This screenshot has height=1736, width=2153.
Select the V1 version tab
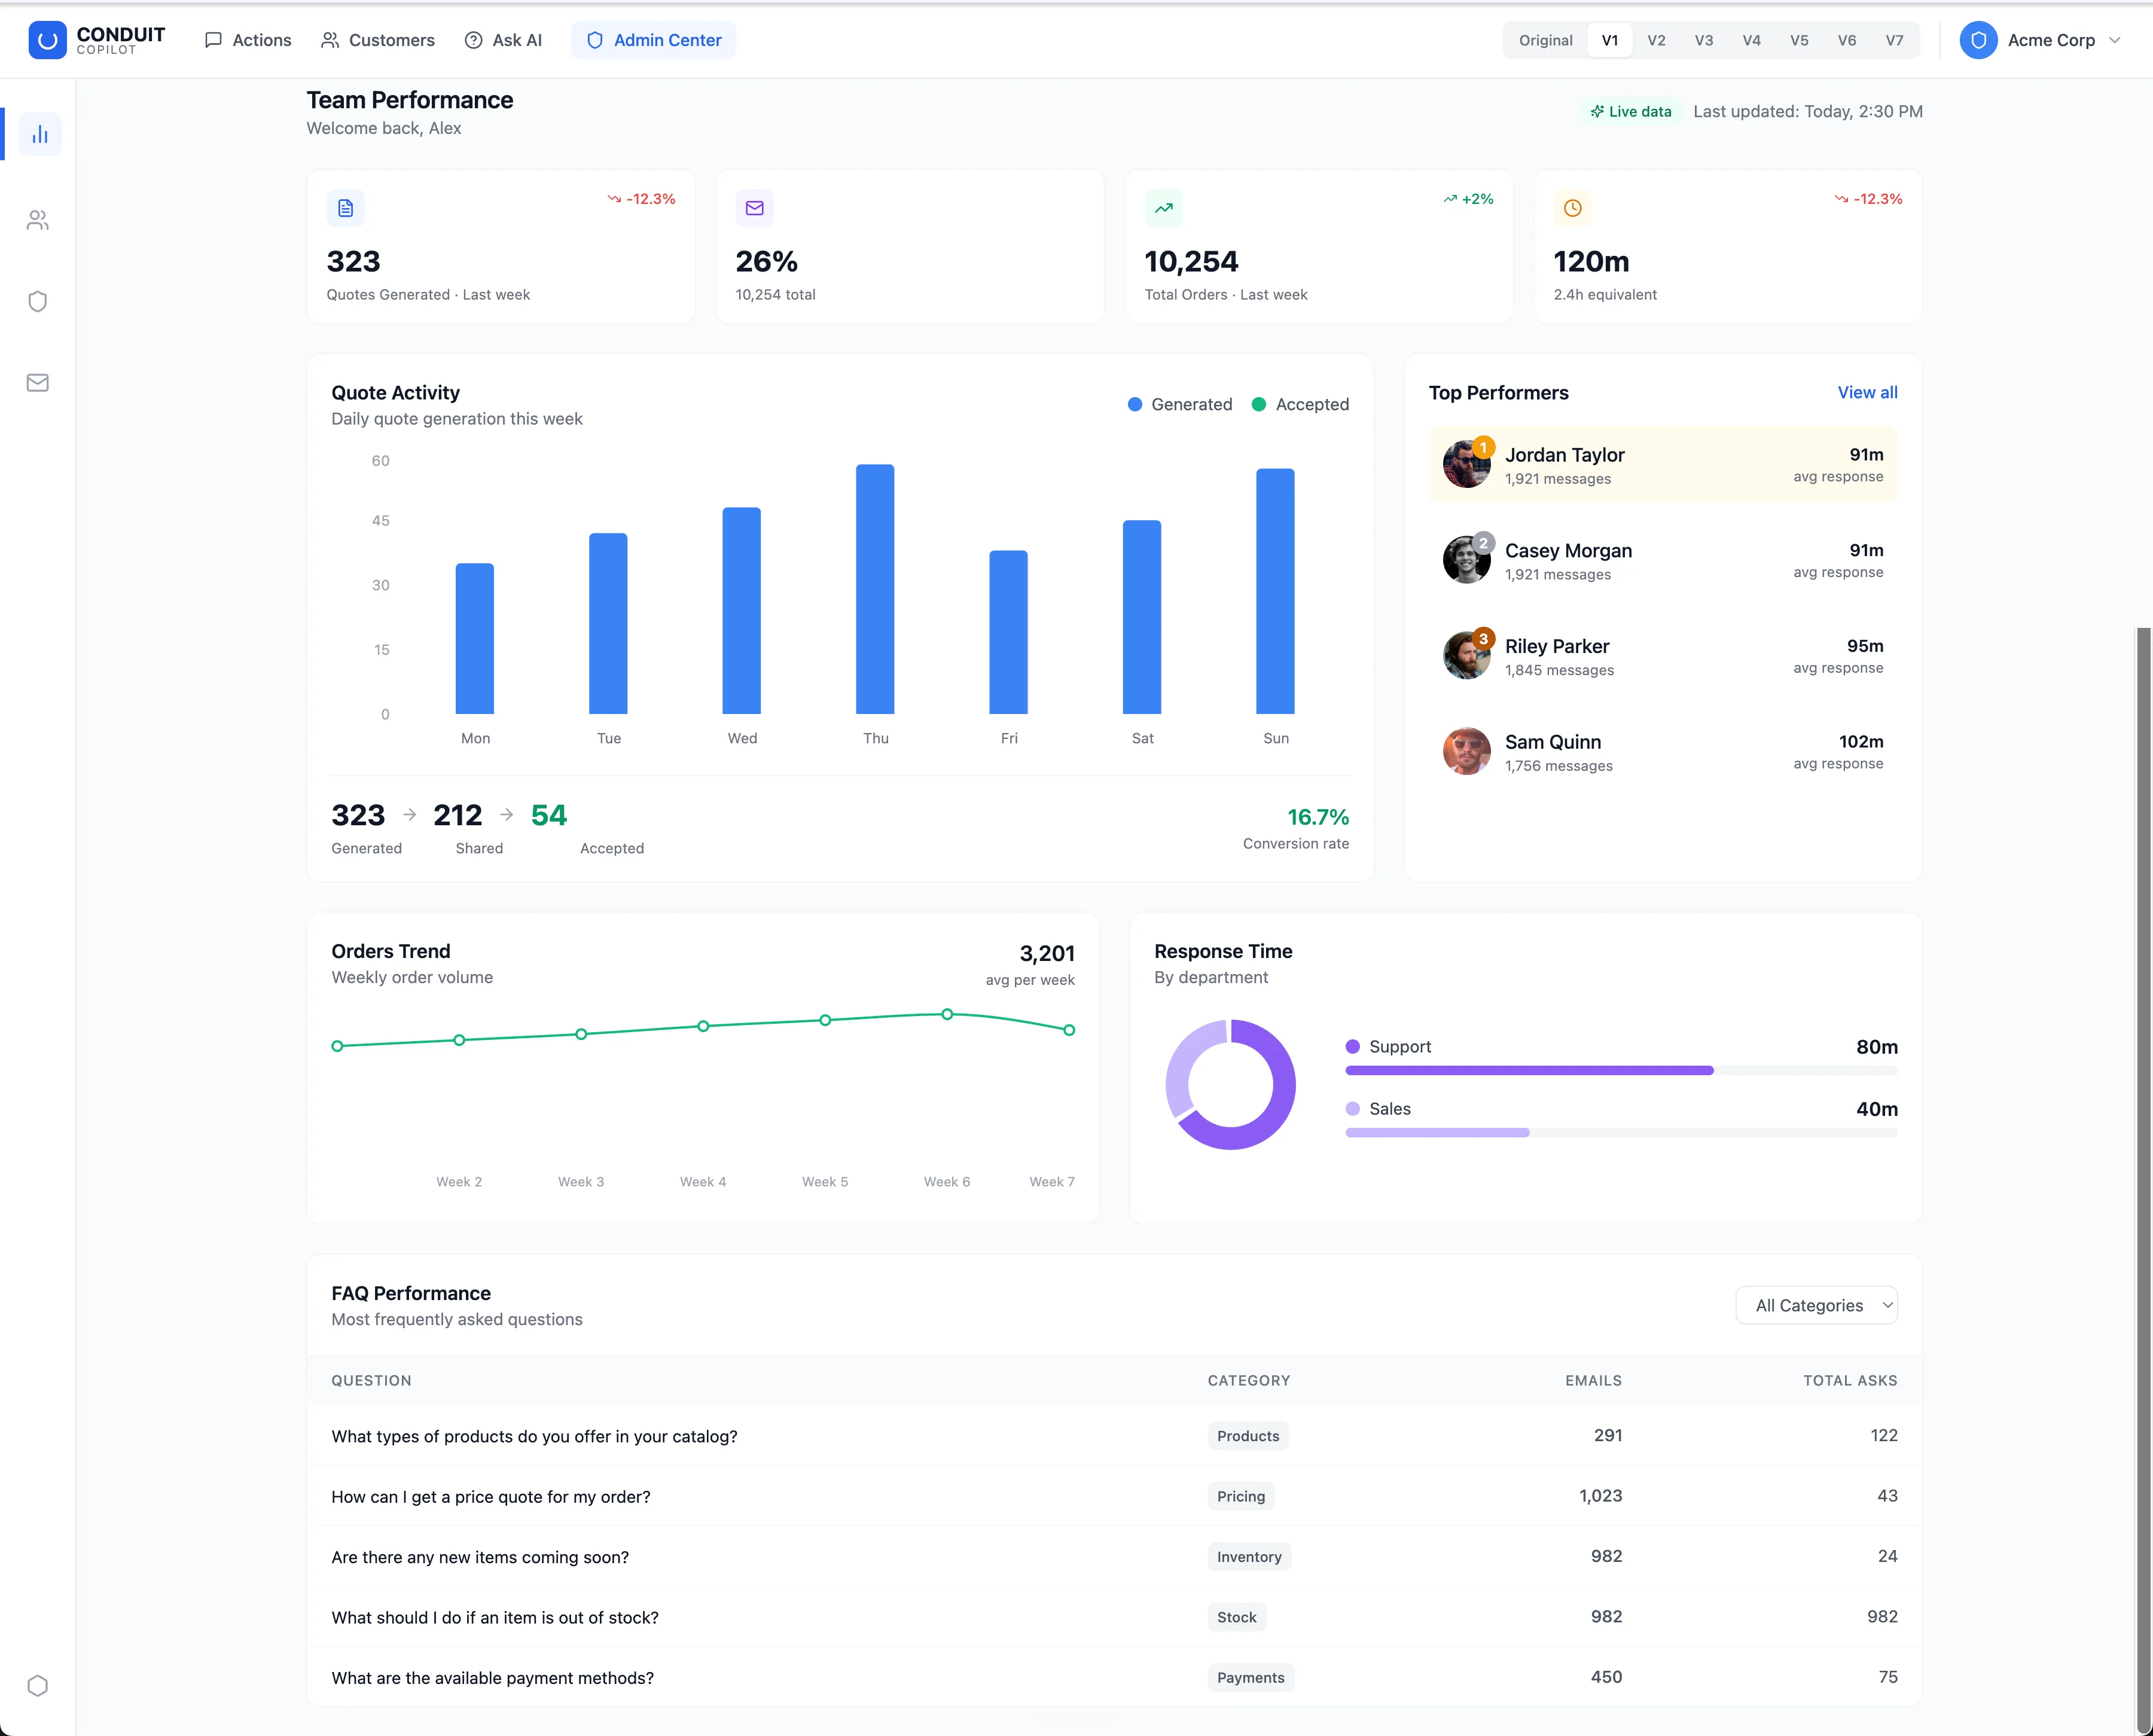[1610, 40]
